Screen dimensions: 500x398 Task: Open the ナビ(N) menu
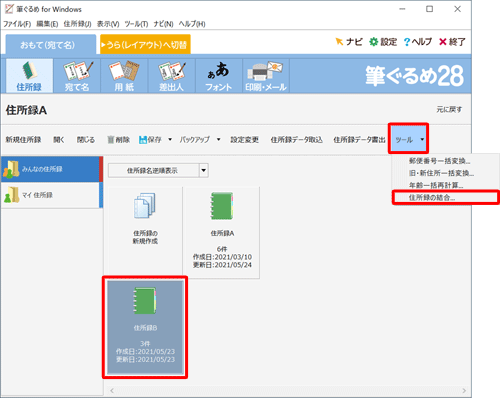coord(163,24)
